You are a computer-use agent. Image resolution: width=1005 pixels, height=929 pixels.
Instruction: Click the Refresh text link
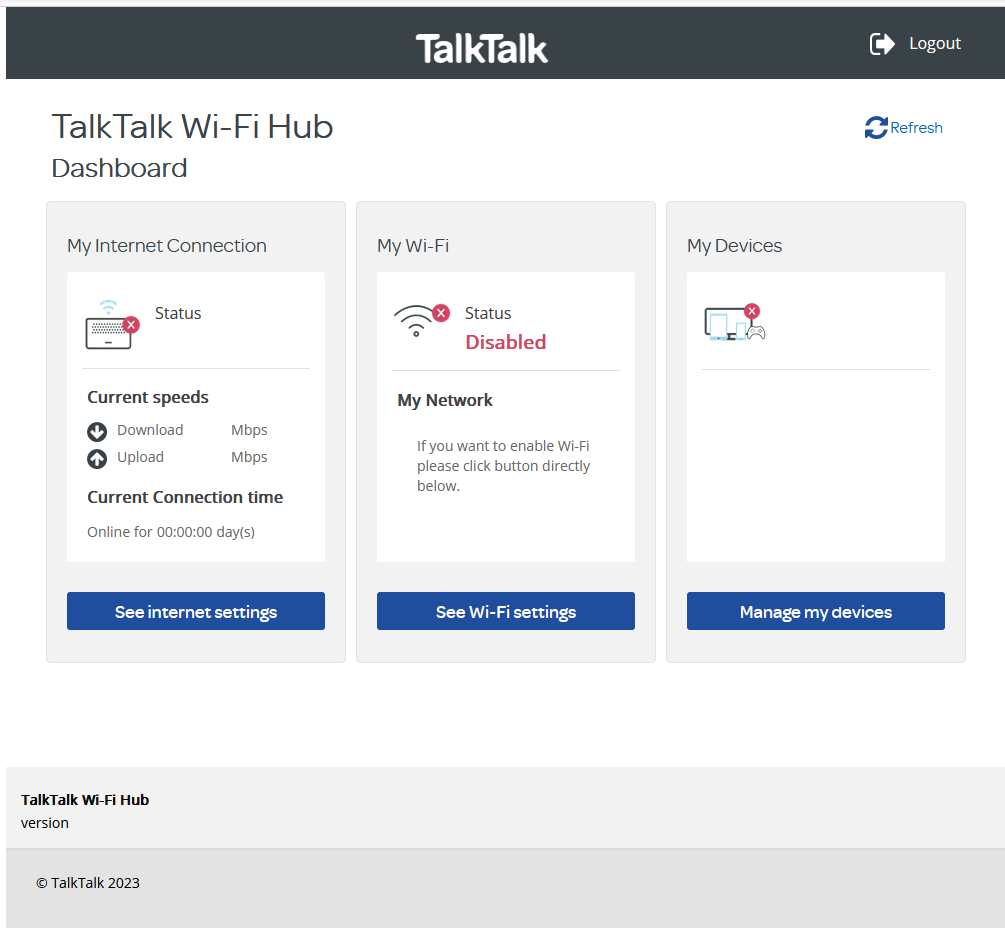(x=915, y=127)
